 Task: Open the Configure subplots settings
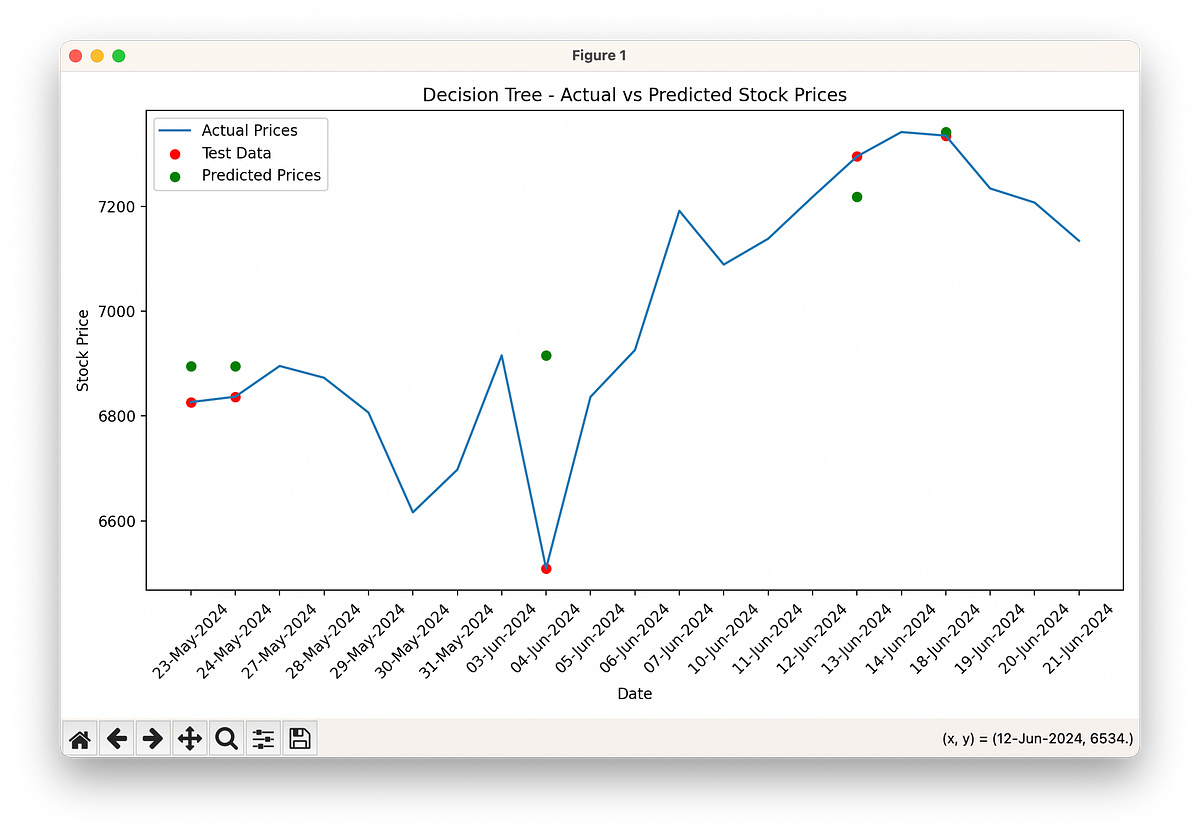coord(262,738)
